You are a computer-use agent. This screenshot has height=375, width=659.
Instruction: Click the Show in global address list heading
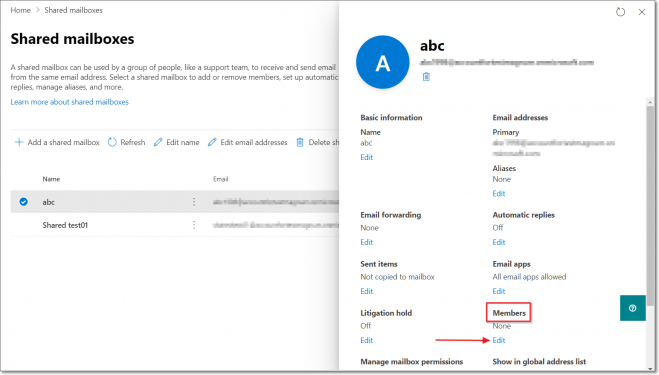point(539,362)
